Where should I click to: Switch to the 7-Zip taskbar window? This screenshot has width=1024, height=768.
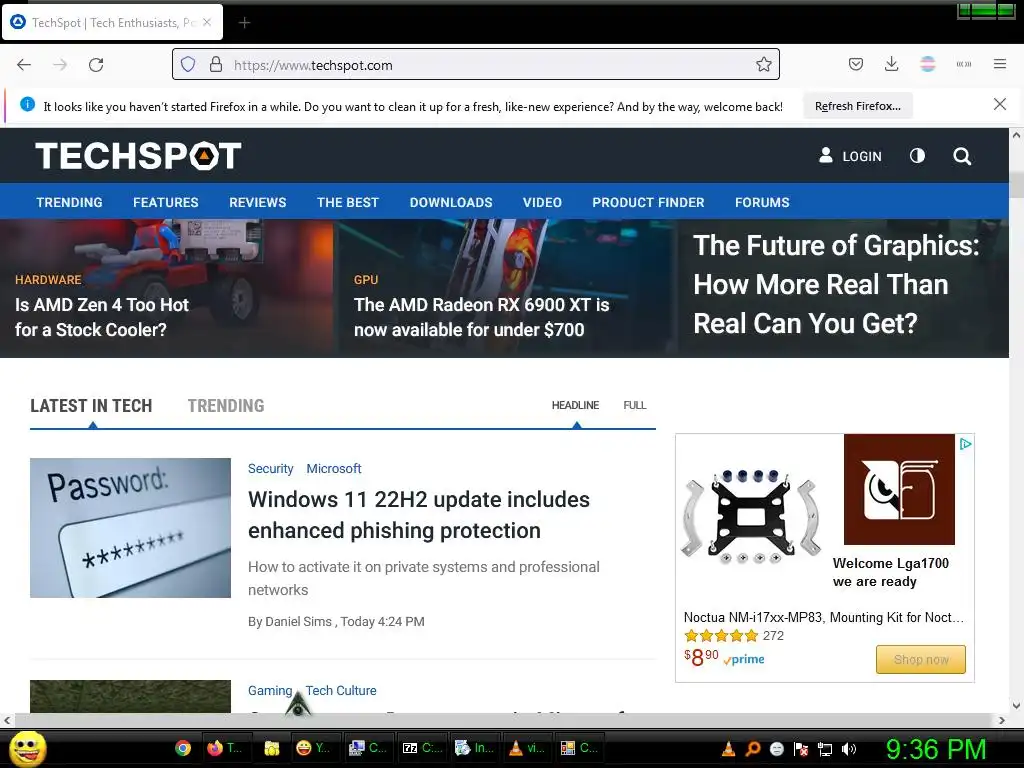422,748
